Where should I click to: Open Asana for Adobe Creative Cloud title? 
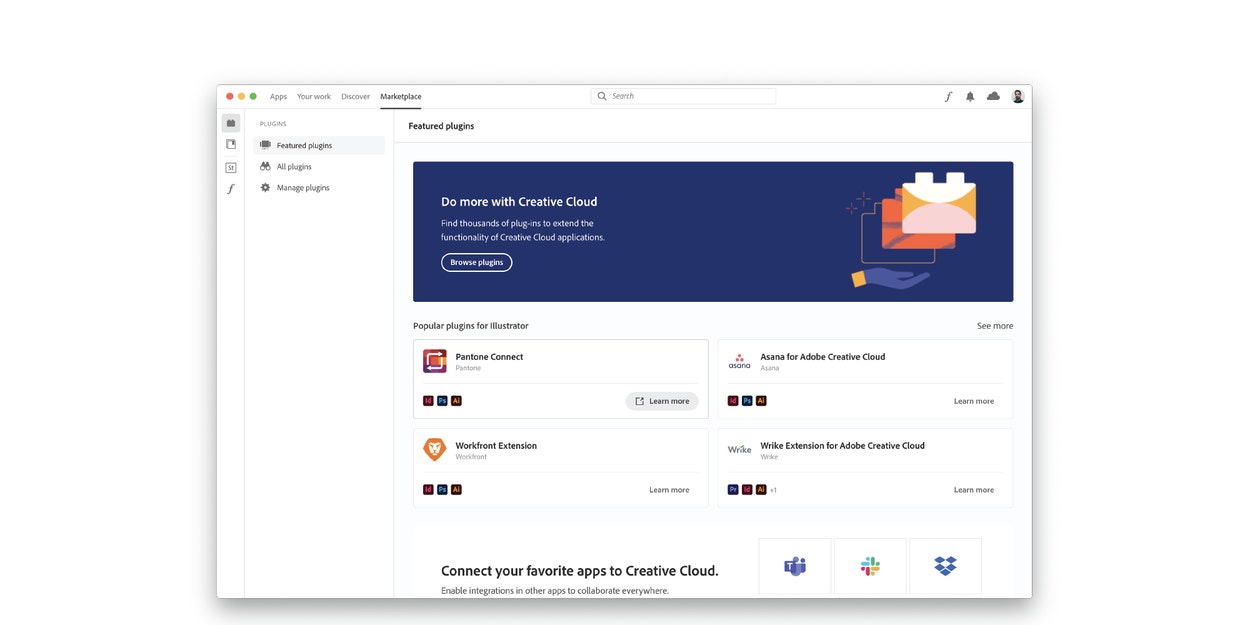click(x=822, y=357)
